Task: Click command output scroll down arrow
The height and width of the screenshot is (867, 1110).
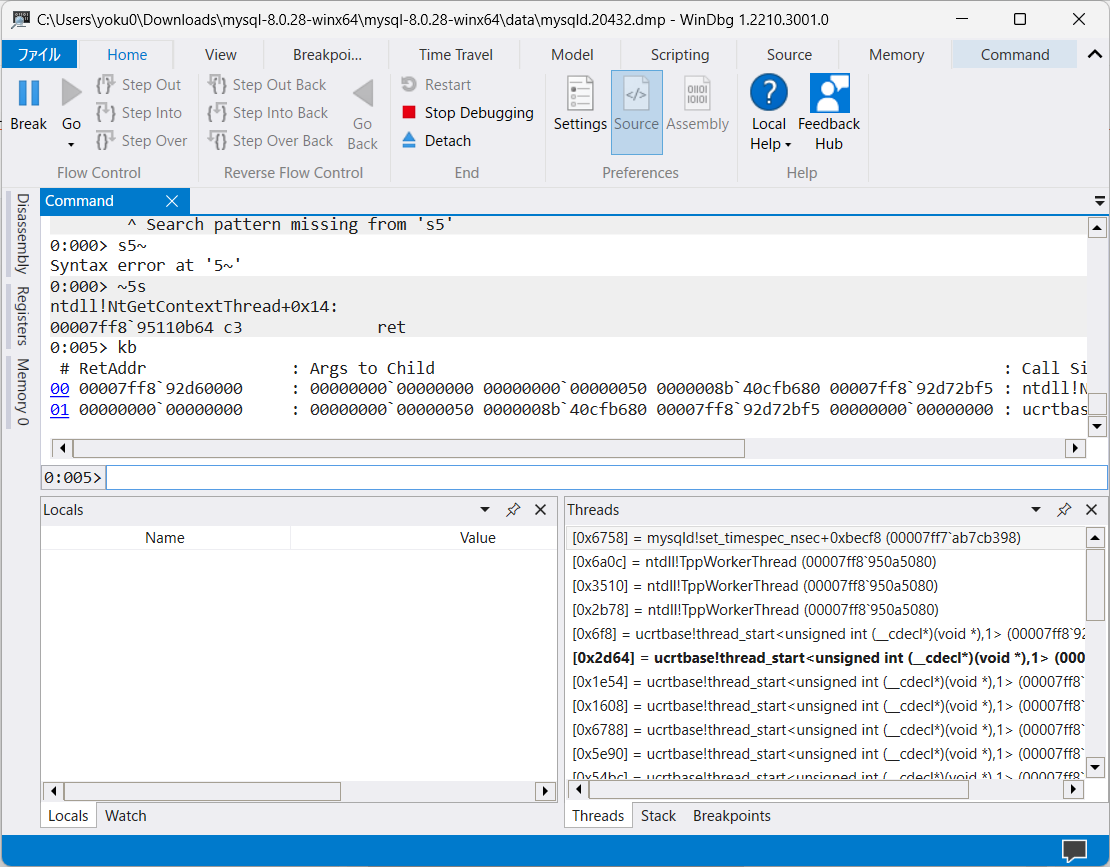Action: [1097, 426]
